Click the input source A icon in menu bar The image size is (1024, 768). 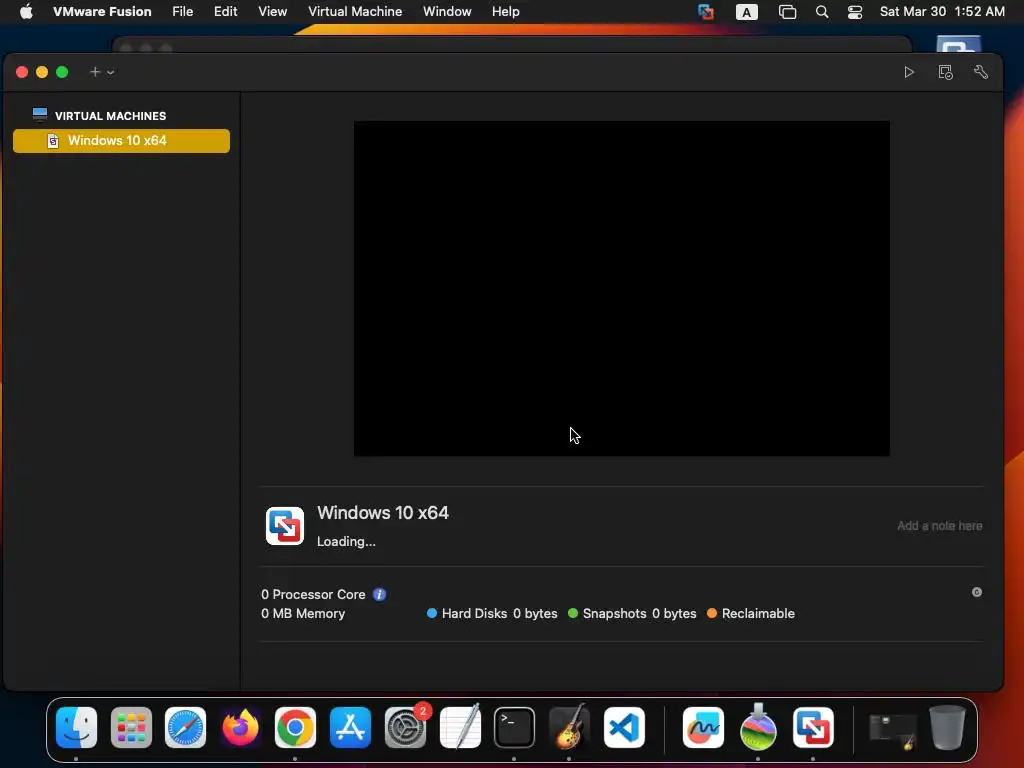pos(746,12)
